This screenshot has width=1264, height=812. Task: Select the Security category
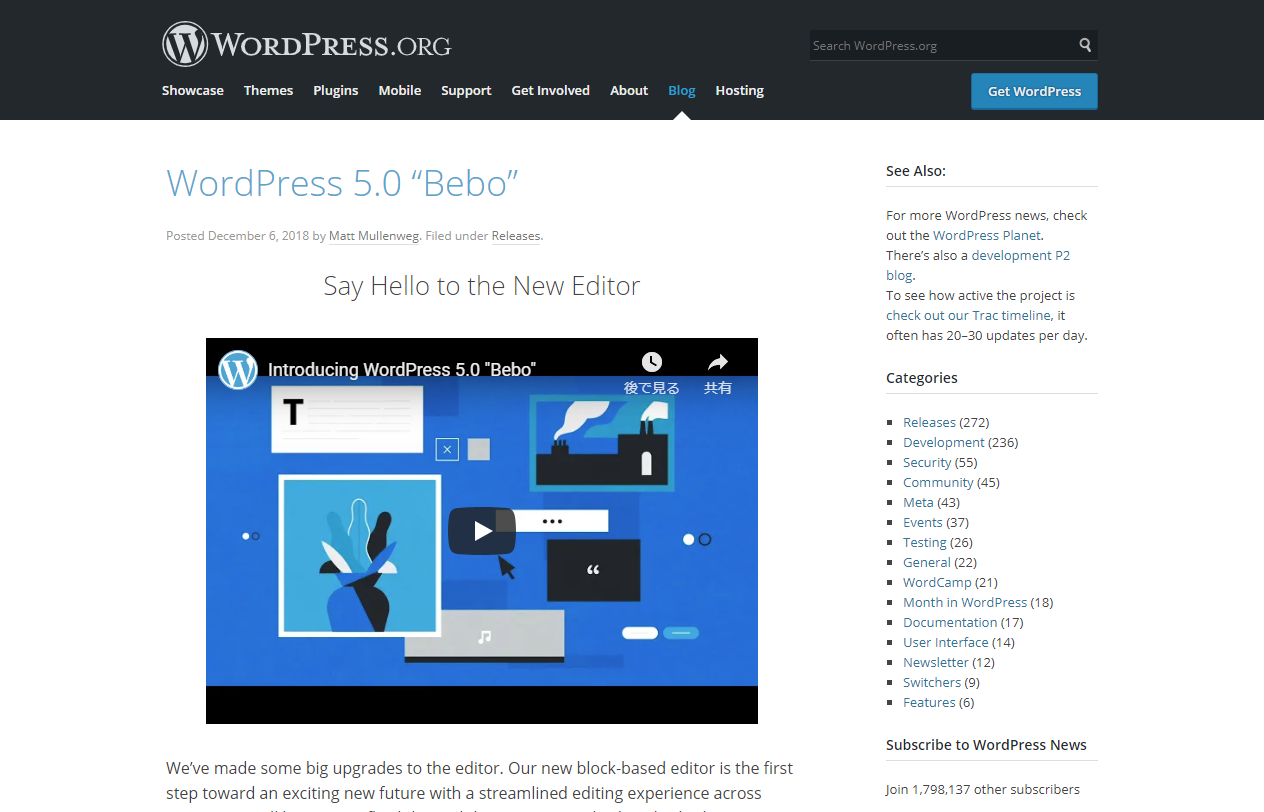[x=927, y=462]
